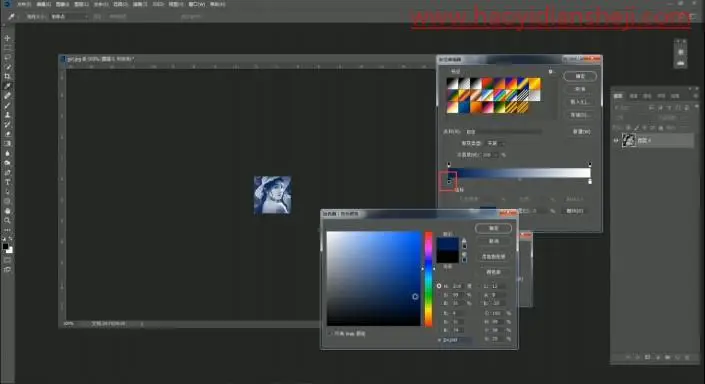
Task: Select the Lasso tool
Action: tap(7, 58)
